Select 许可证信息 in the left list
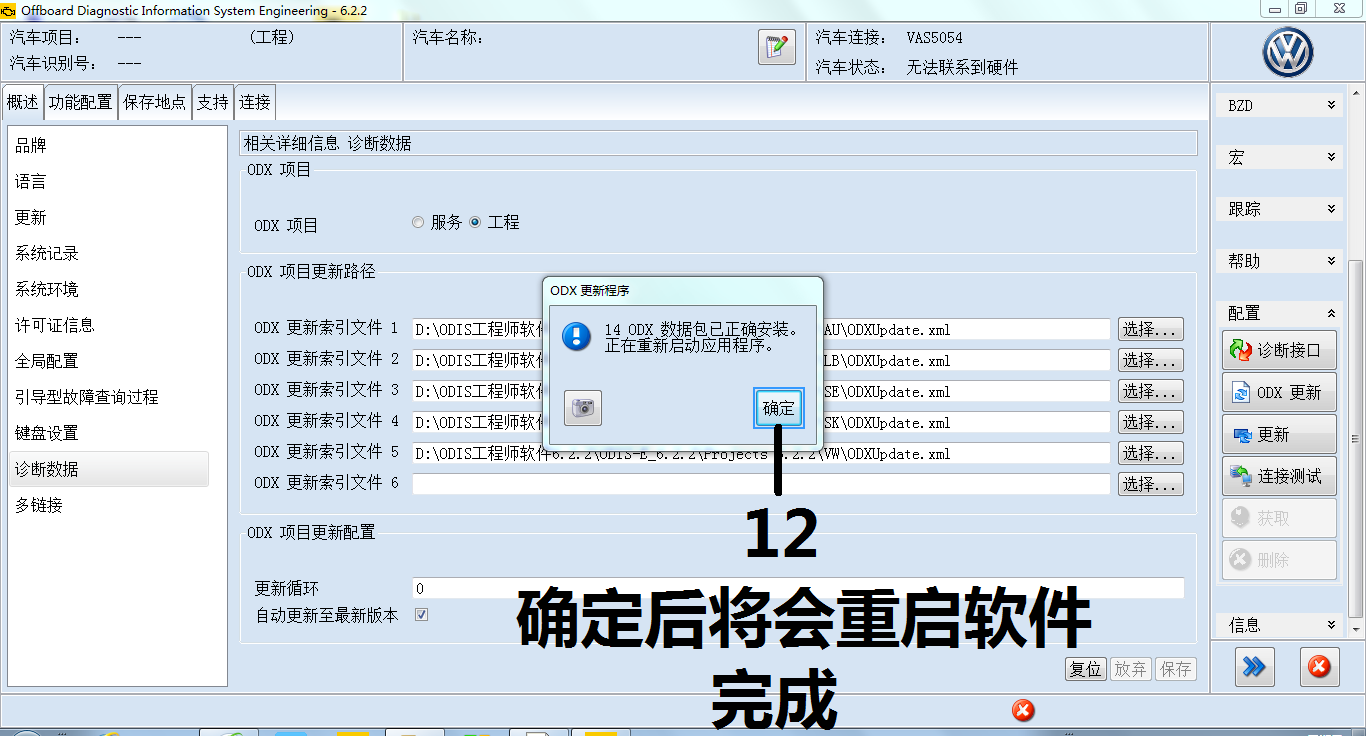The height and width of the screenshot is (736, 1366). (x=108, y=325)
